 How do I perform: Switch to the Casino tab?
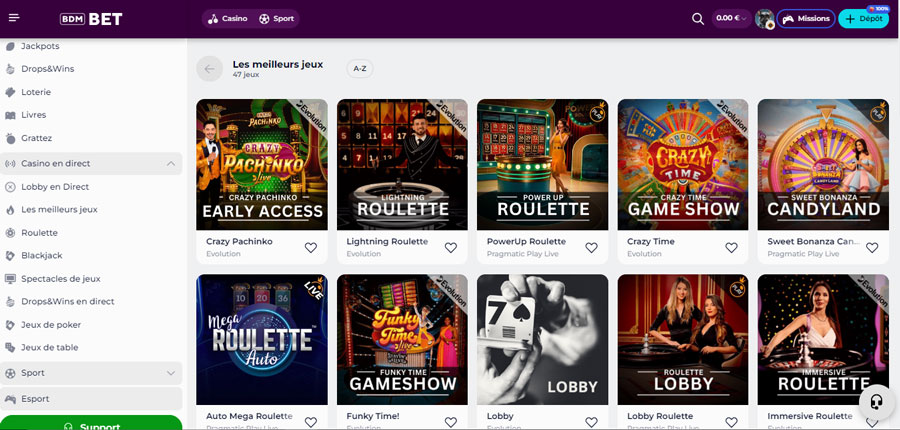tap(228, 18)
